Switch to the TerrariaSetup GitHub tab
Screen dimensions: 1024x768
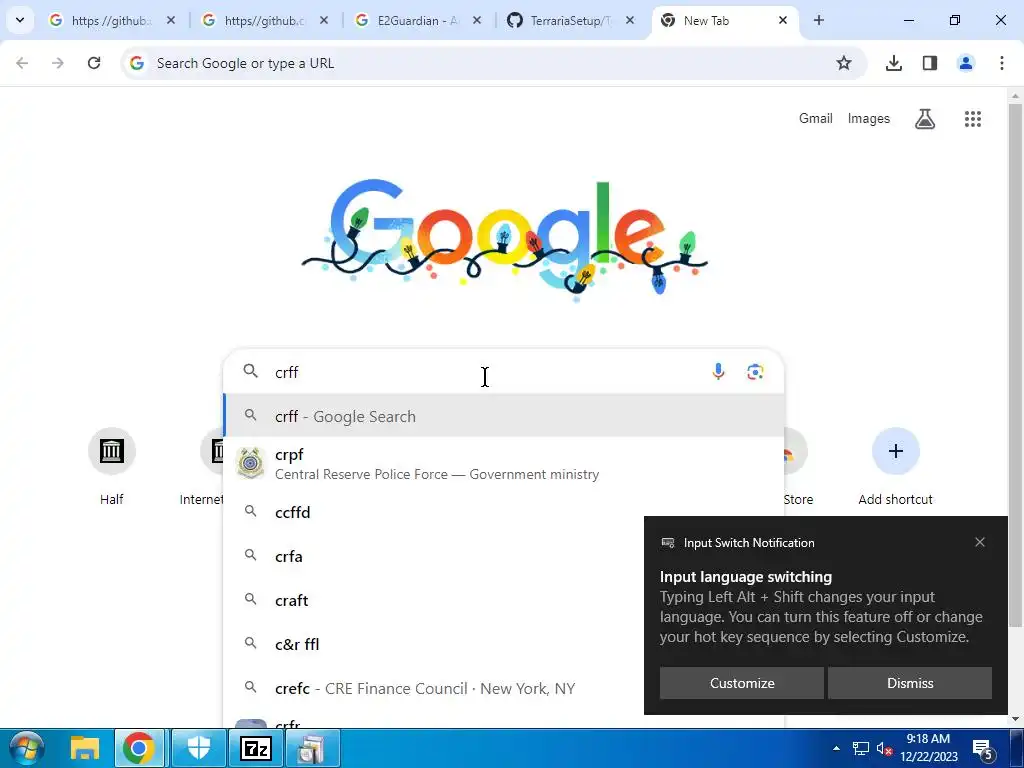[x=571, y=21]
